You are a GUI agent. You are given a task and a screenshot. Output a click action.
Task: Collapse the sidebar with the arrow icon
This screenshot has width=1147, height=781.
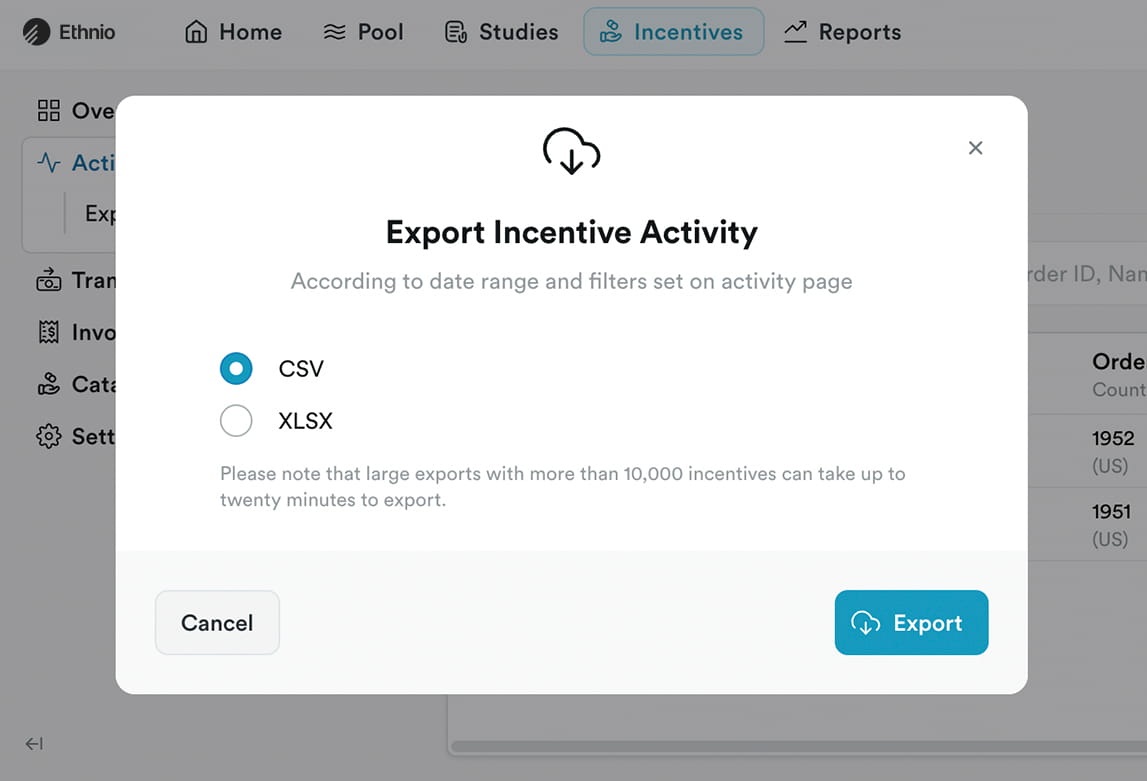(34, 744)
